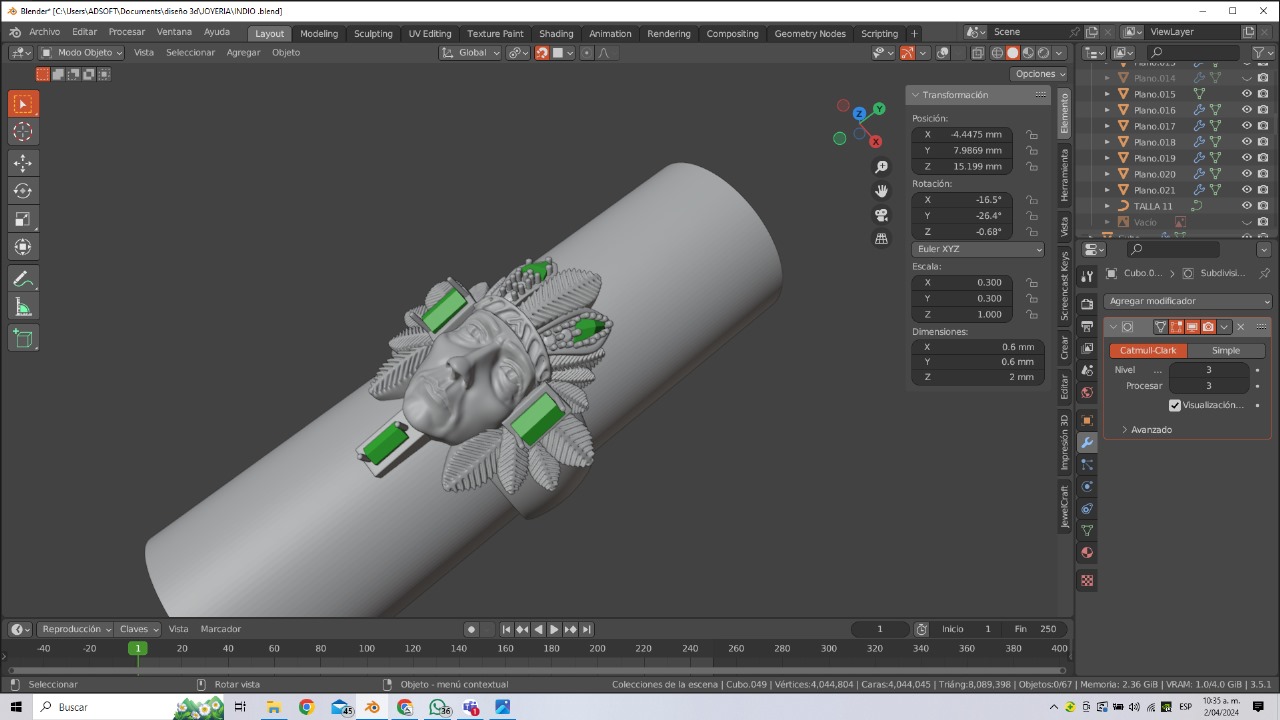1280x720 pixels.
Task: Toggle visibility of TALLA 11
Action: point(1246,206)
